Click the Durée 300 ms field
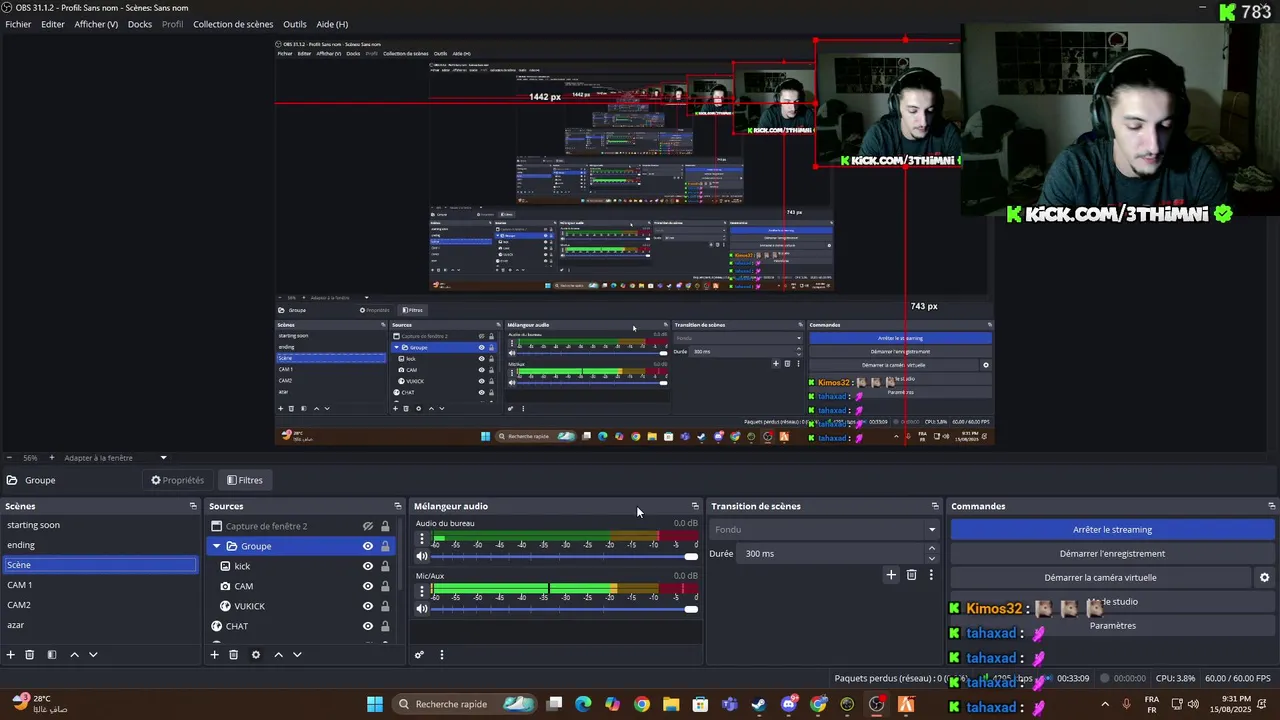The image size is (1280, 720). pyautogui.click(x=832, y=553)
